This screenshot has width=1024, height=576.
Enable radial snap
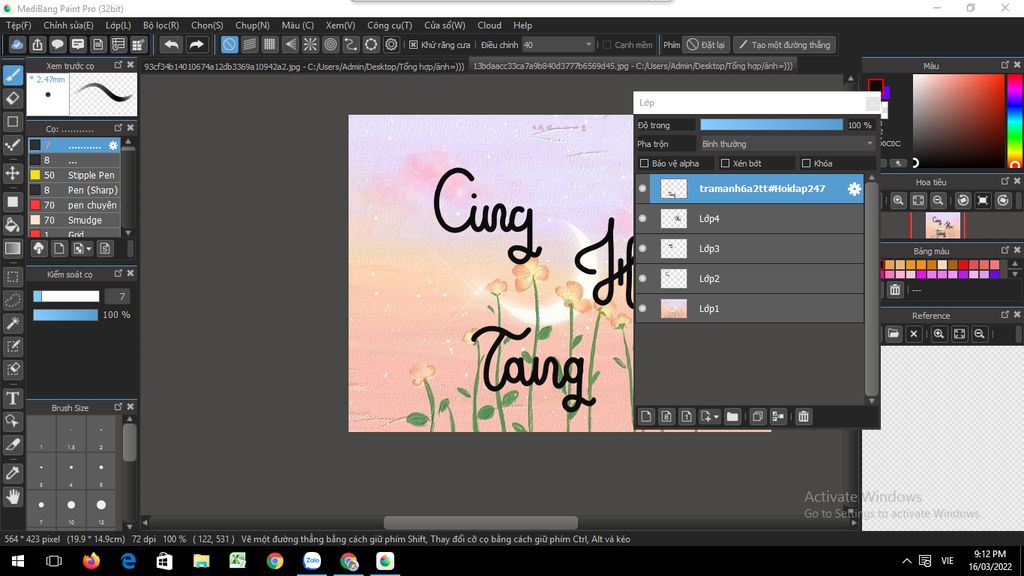310,44
